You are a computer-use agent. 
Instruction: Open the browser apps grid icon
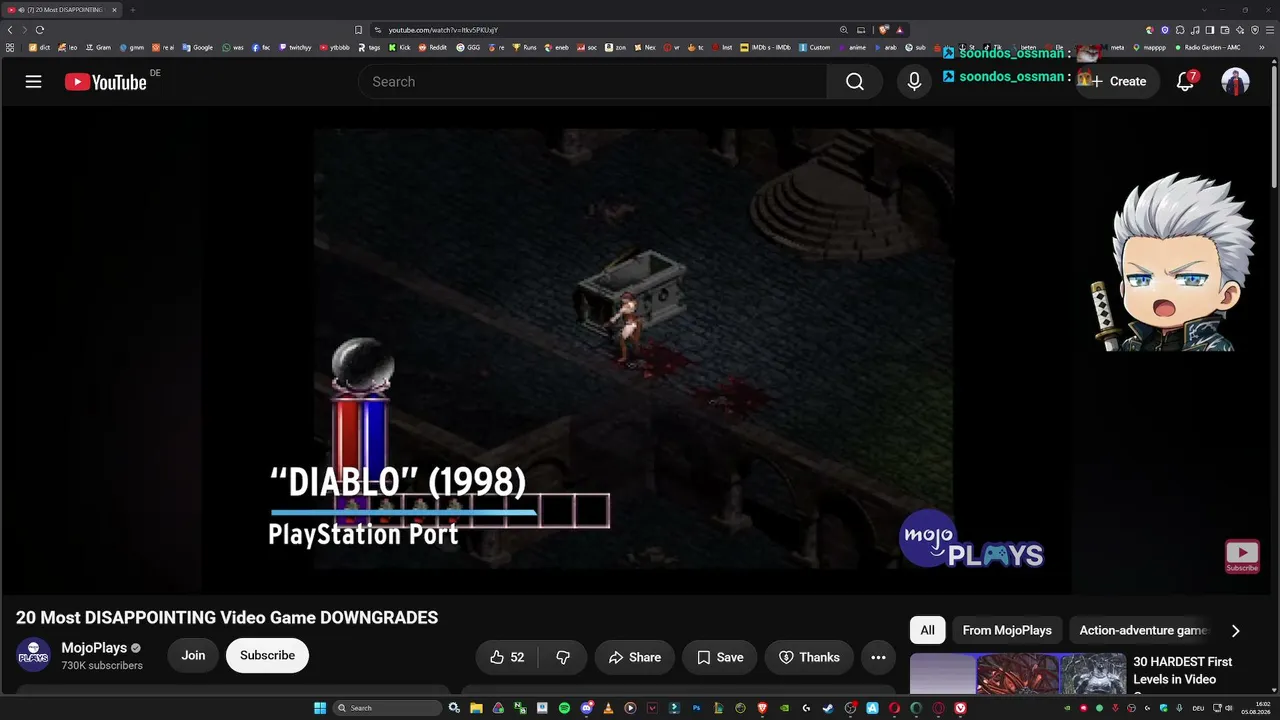pos(10,47)
